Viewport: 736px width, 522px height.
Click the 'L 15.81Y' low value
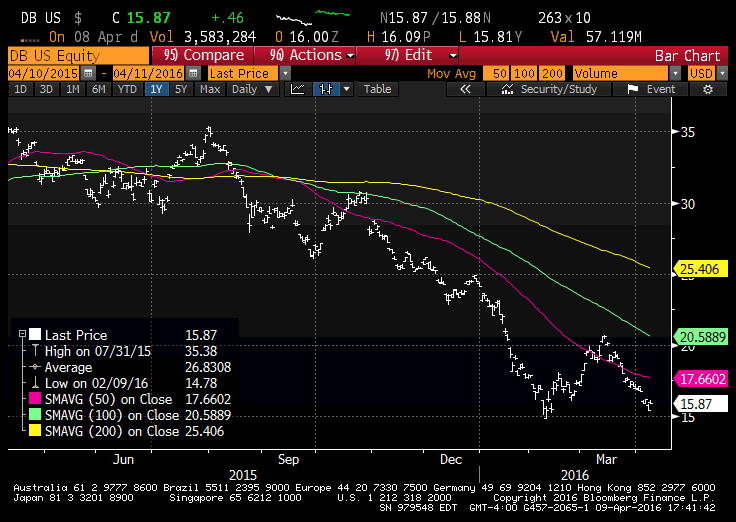tap(491, 37)
